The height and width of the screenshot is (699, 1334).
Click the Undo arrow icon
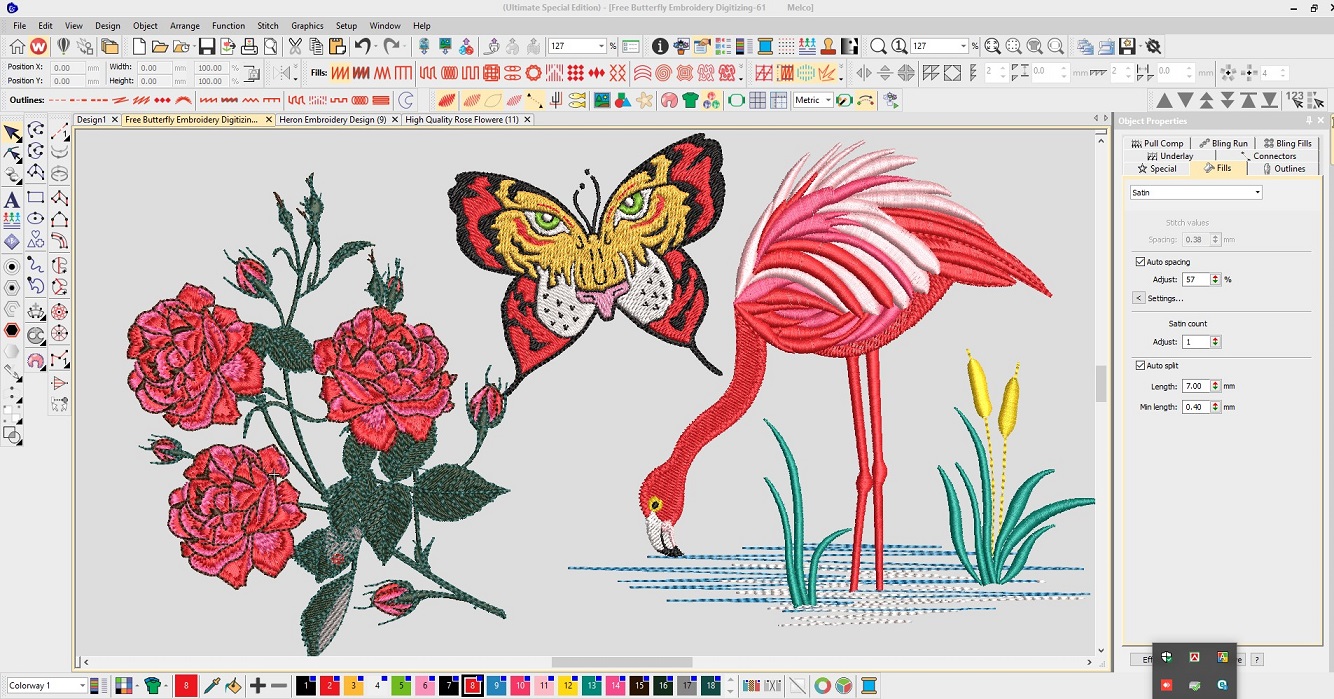point(362,47)
